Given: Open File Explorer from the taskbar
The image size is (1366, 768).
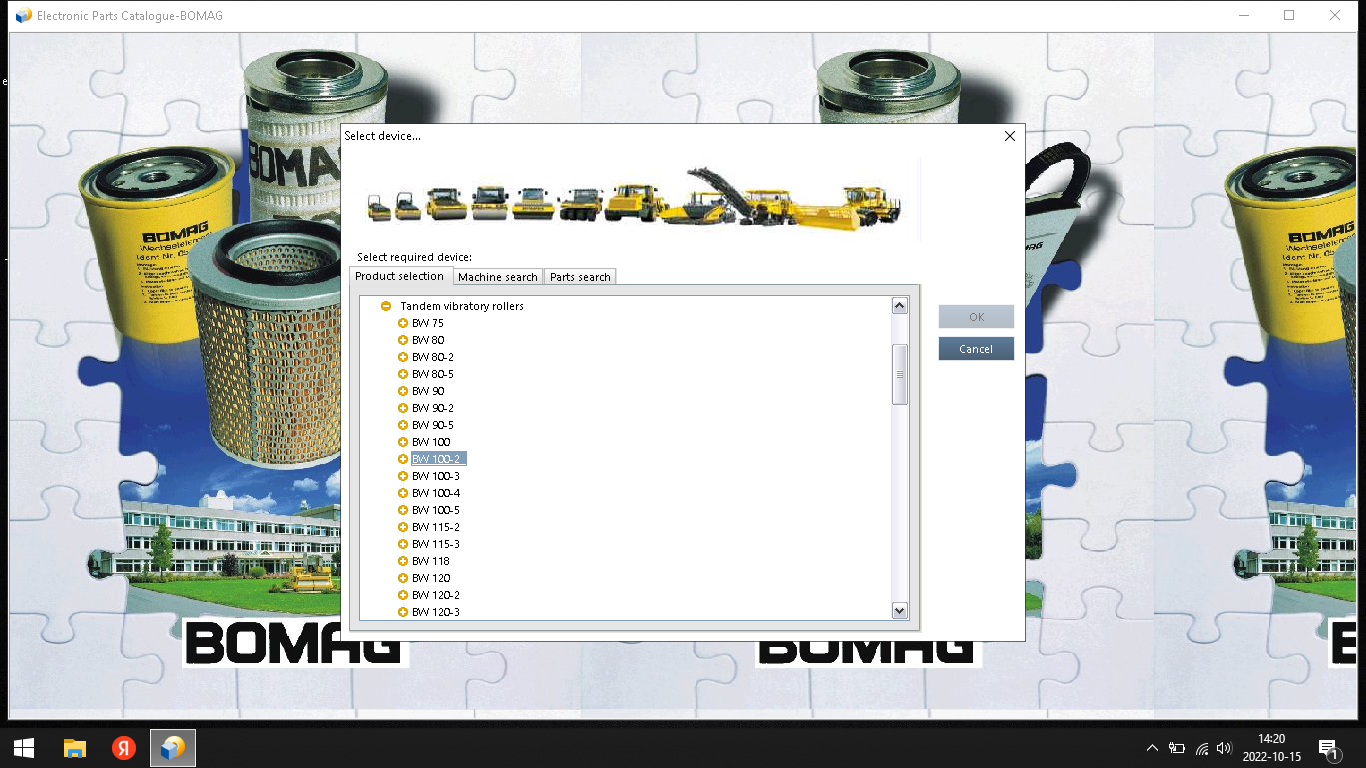Looking at the screenshot, I should pyautogui.click(x=75, y=748).
